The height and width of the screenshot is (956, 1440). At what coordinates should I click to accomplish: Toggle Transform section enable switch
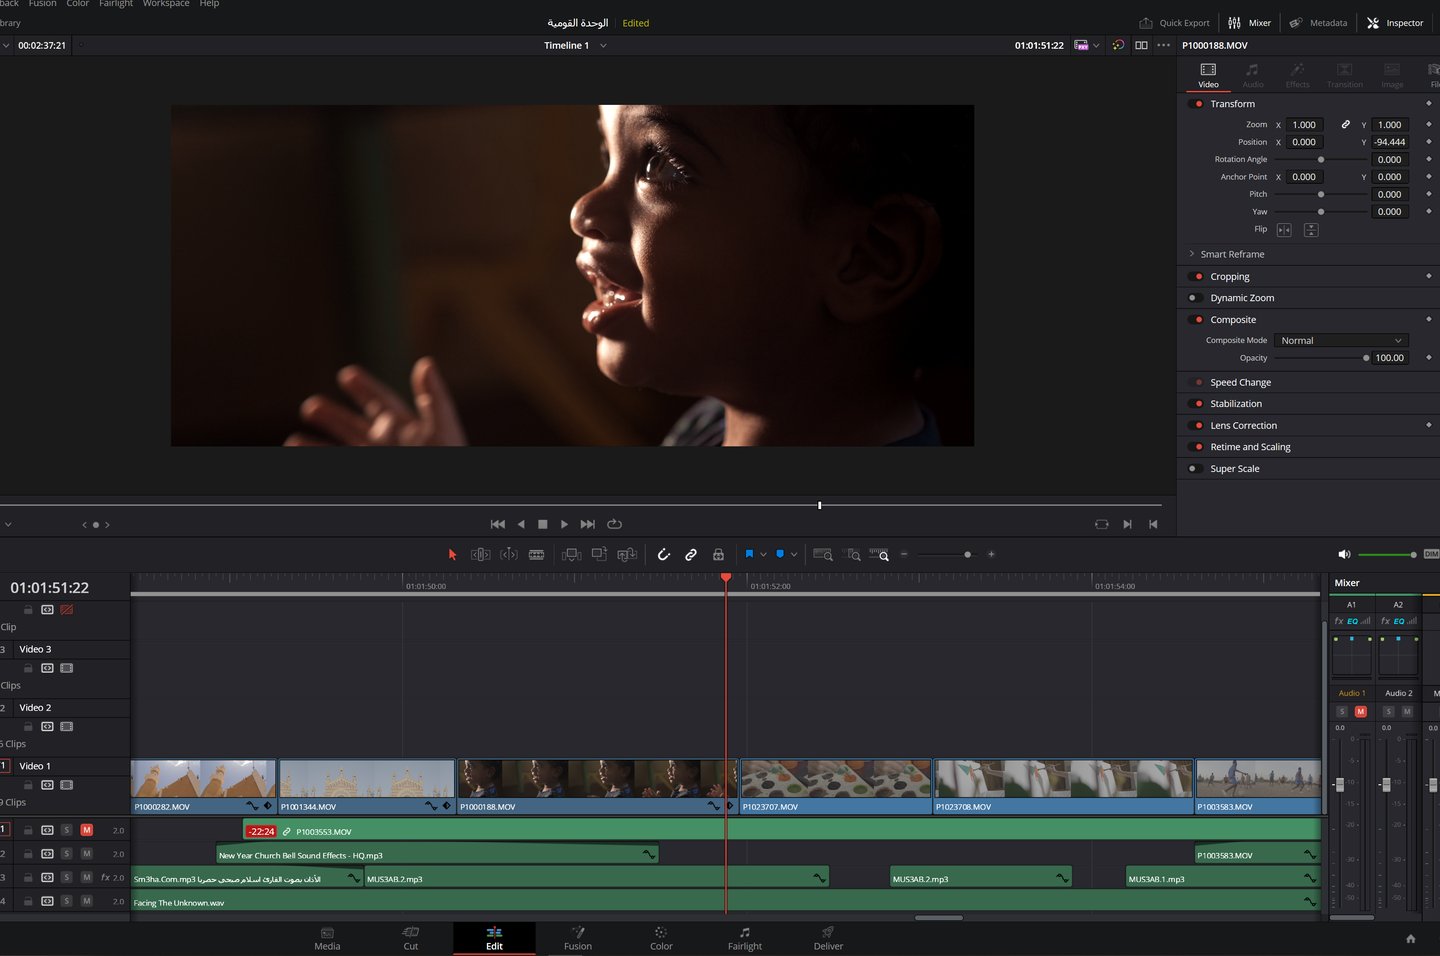pyautogui.click(x=1196, y=104)
